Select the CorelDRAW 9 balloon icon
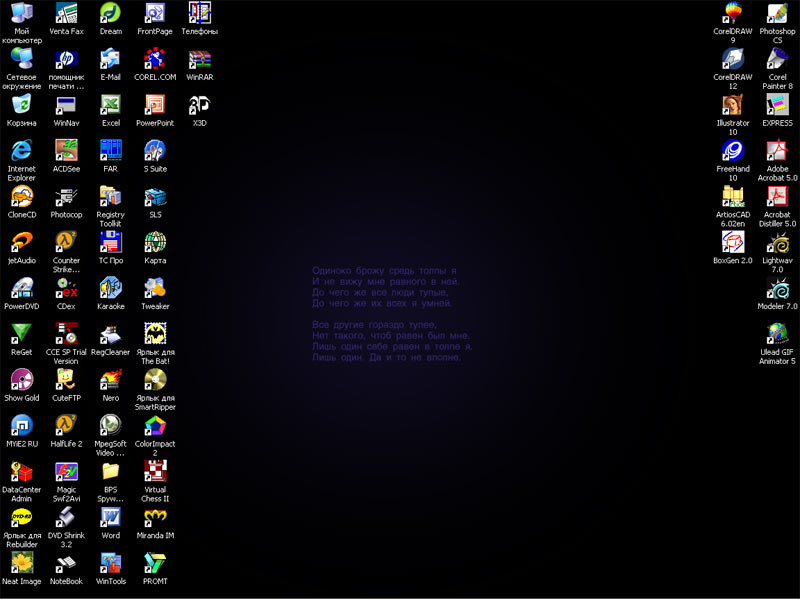Image resolution: width=800 pixels, height=600 pixels. click(x=733, y=13)
